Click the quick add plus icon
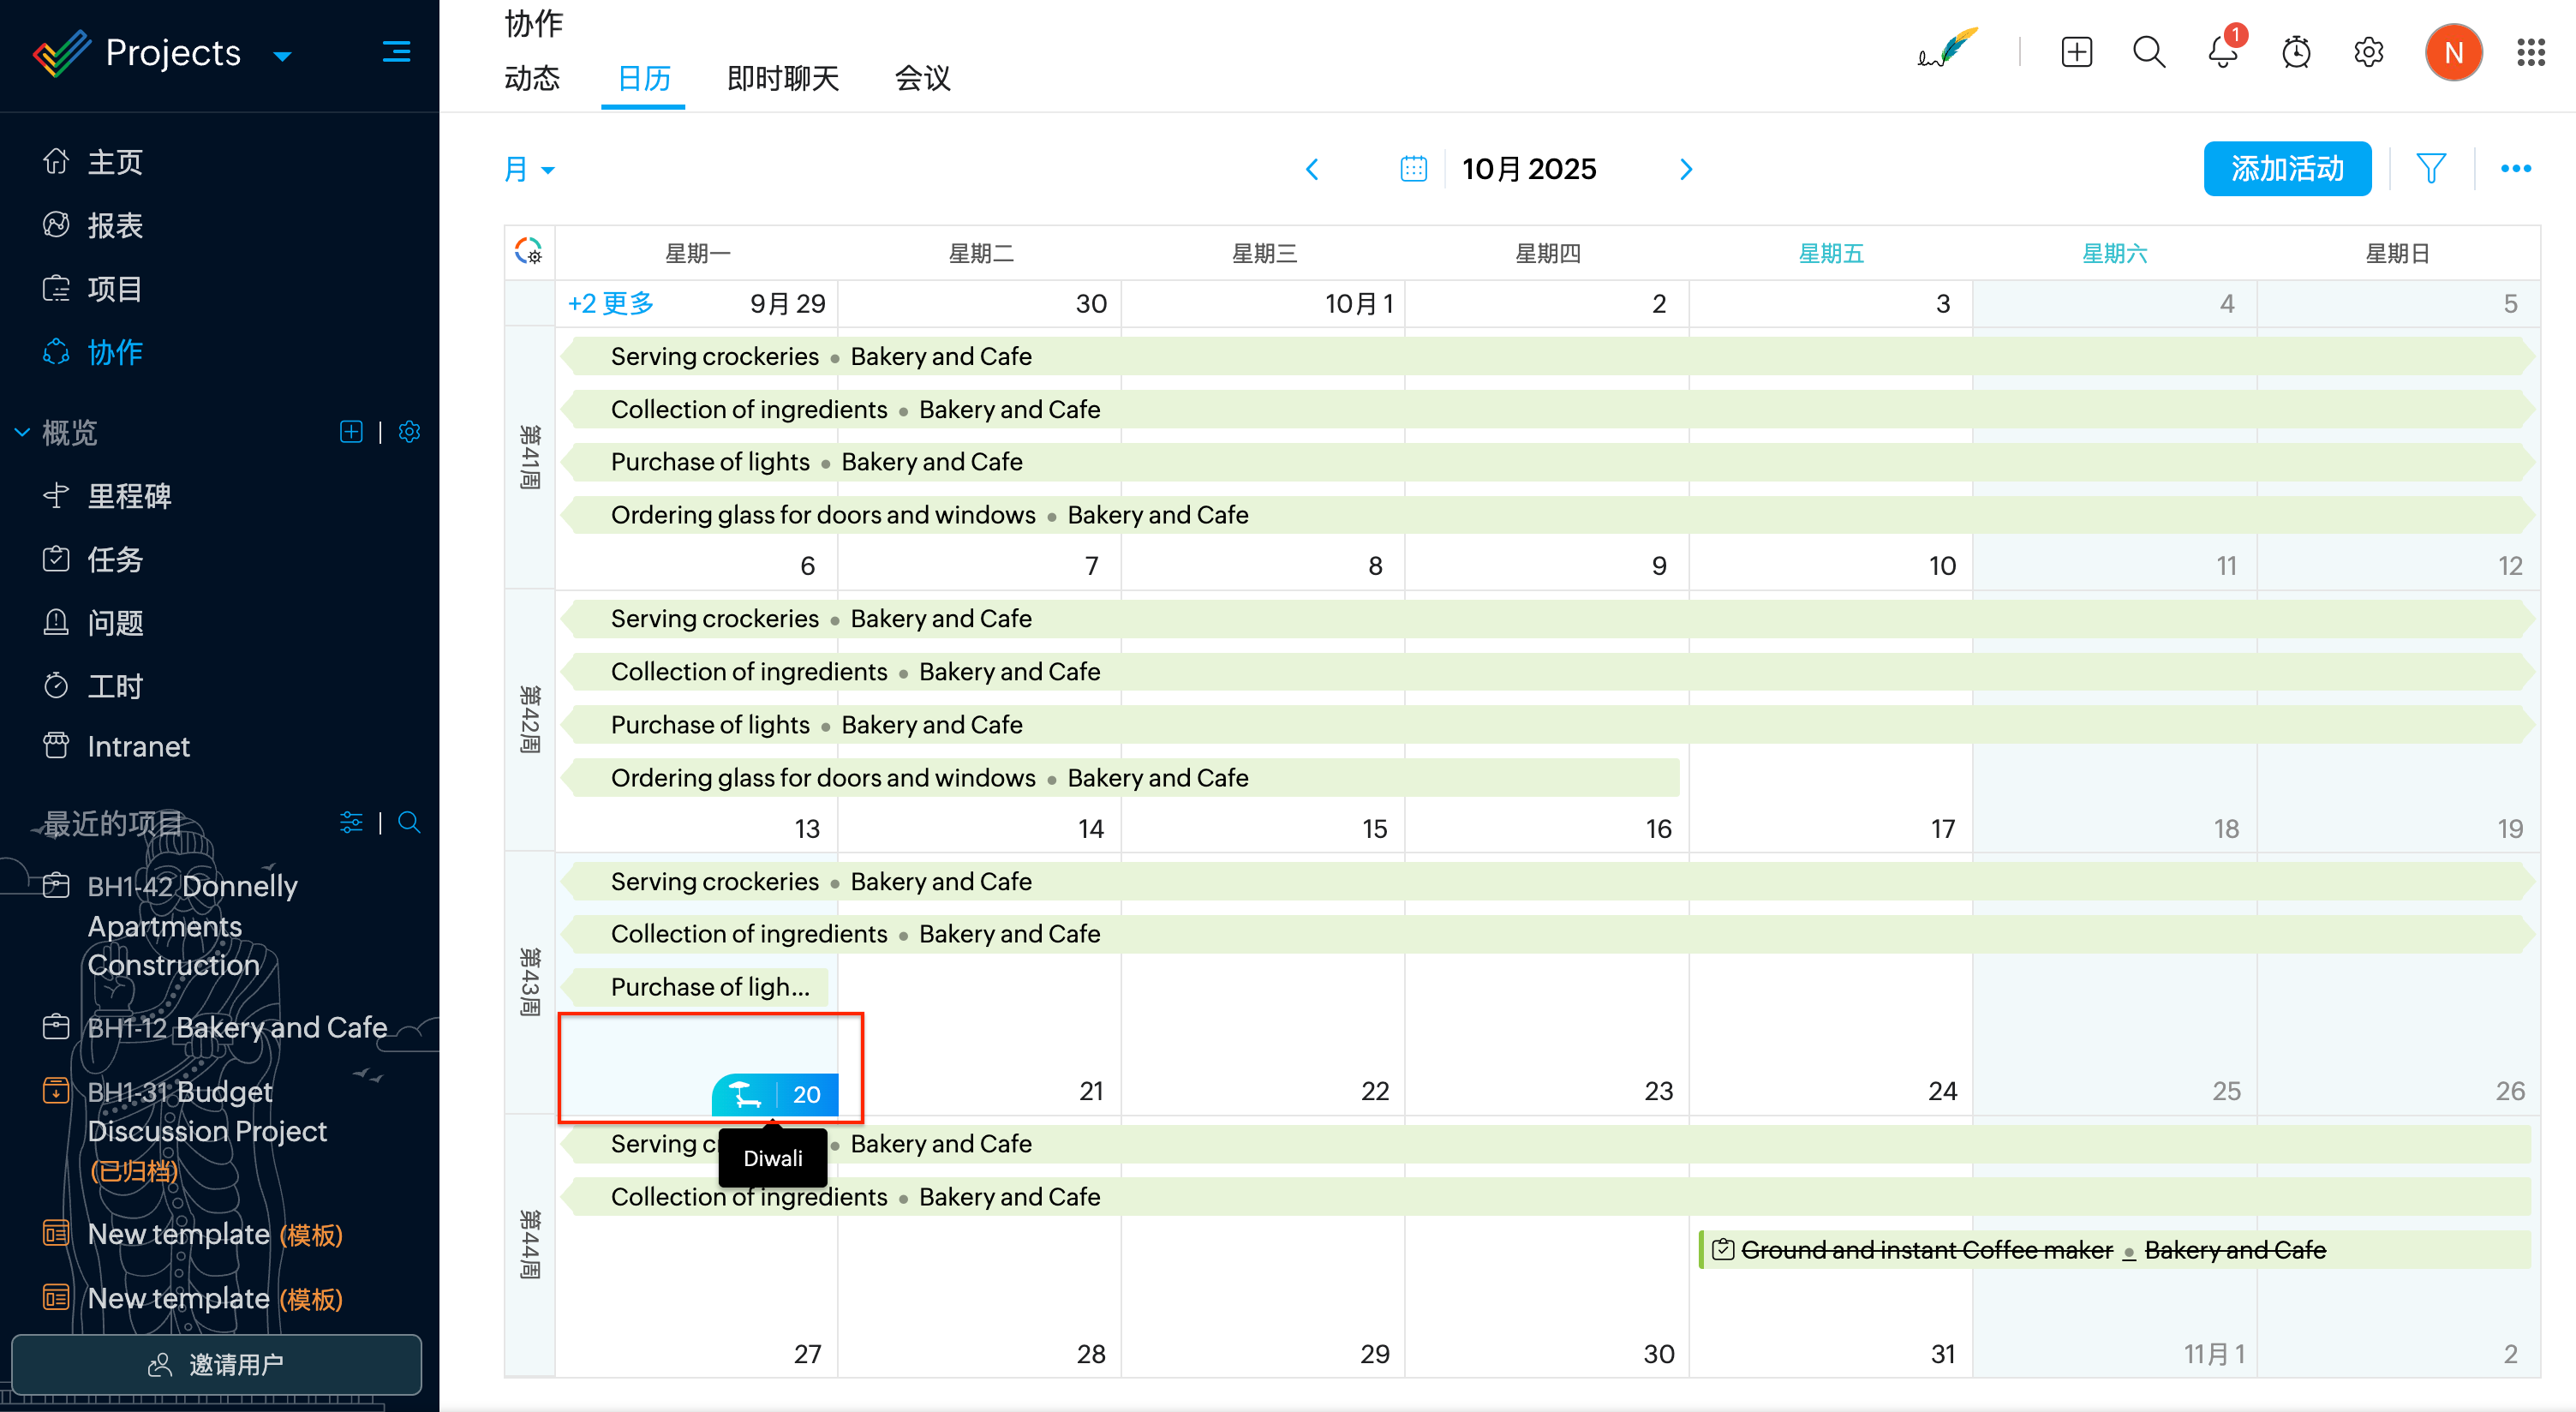Image resolution: width=2576 pixels, height=1412 pixels. 2076,53
